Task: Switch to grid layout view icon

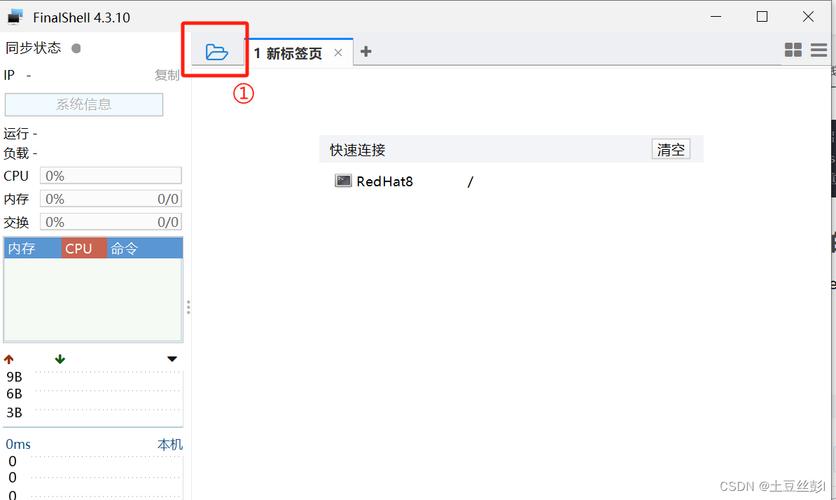Action: (x=793, y=50)
